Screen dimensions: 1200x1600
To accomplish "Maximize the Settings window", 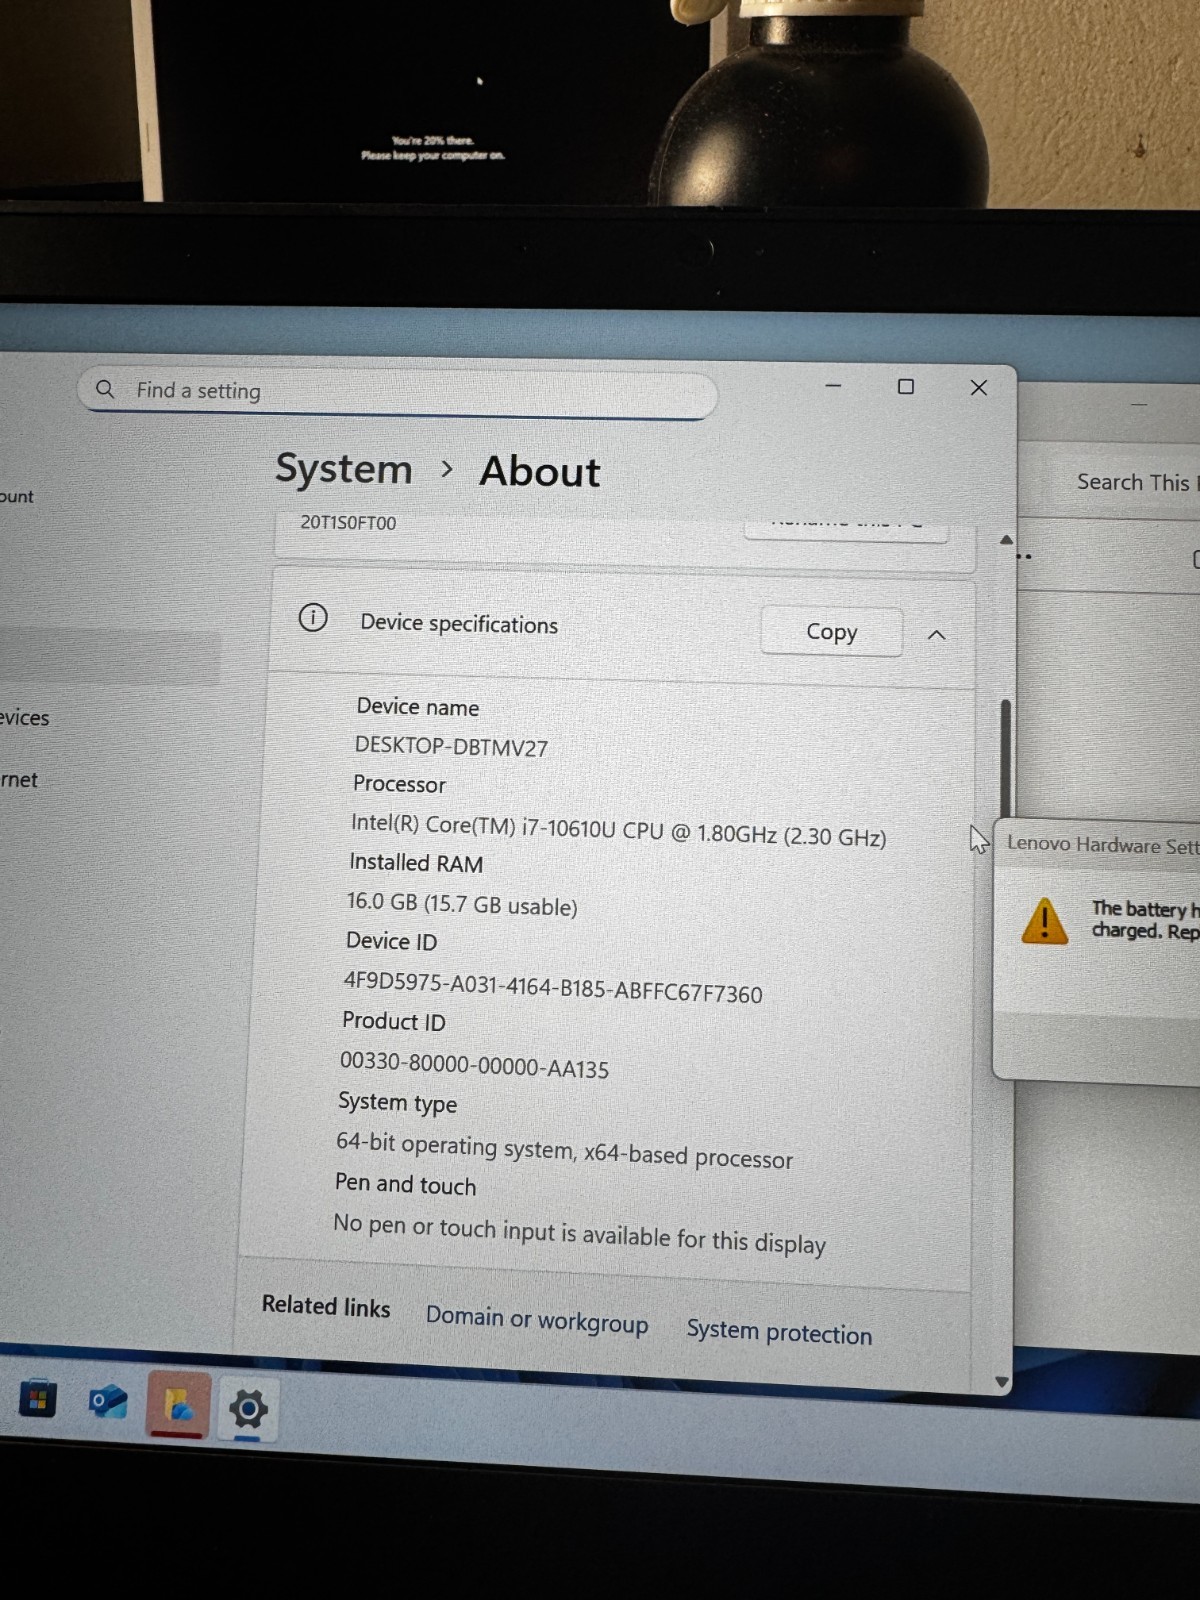I will (x=906, y=387).
